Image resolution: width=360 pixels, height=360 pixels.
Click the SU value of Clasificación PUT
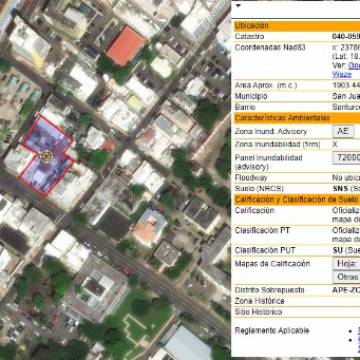tap(337, 250)
